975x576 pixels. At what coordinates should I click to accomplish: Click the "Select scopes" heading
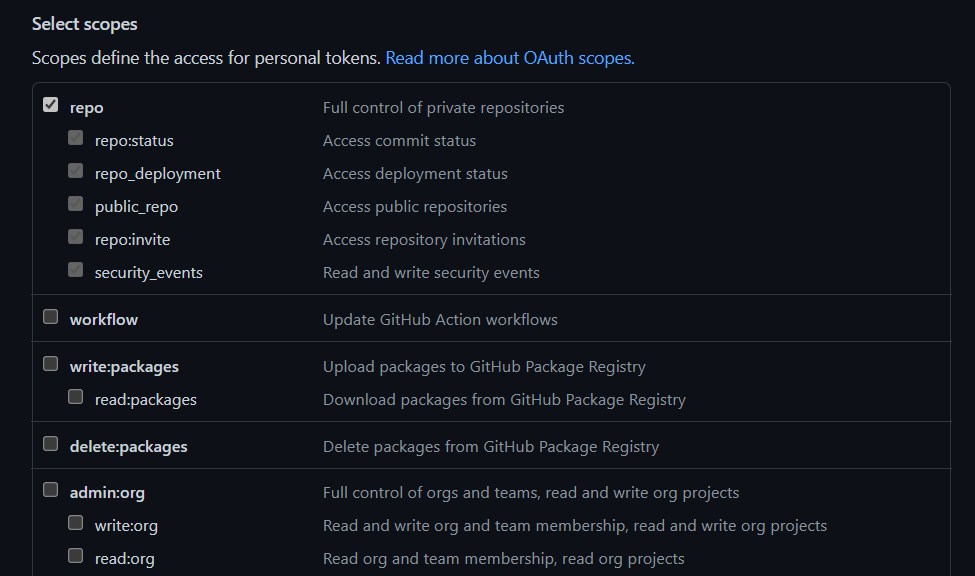click(x=85, y=24)
